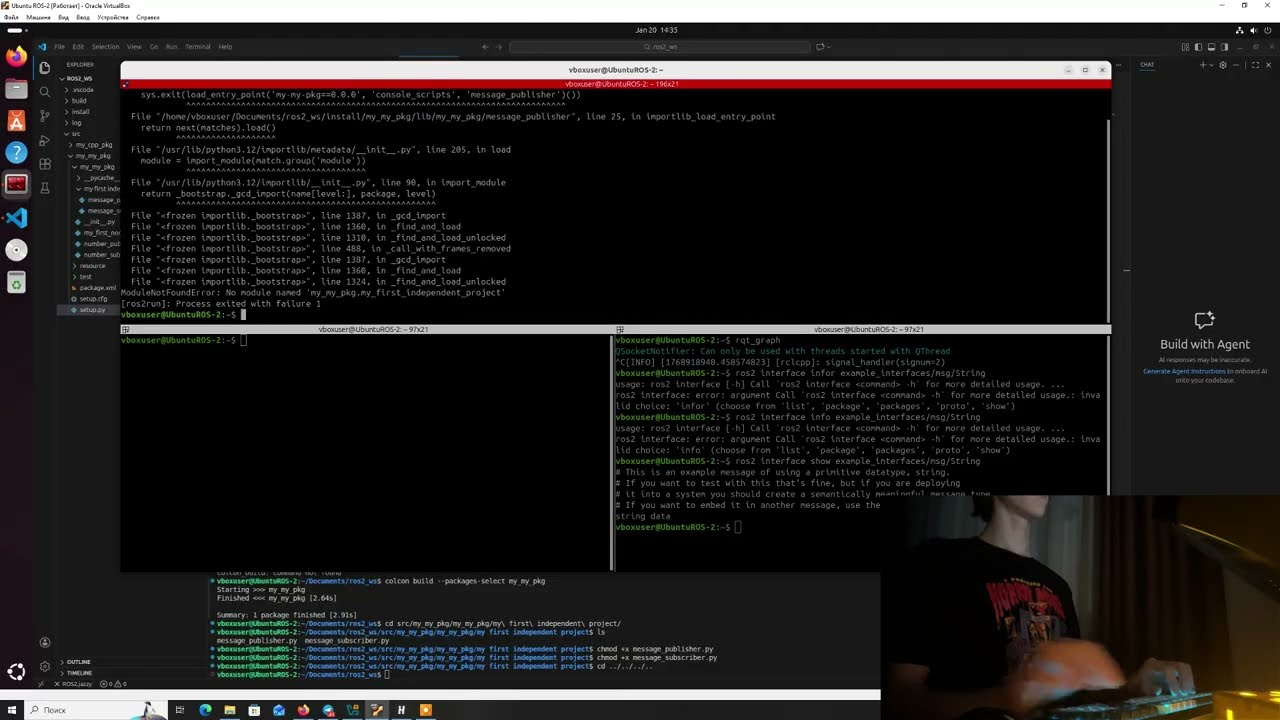Open Task View on the Windows taskbar

pyautogui.click(x=180, y=710)
